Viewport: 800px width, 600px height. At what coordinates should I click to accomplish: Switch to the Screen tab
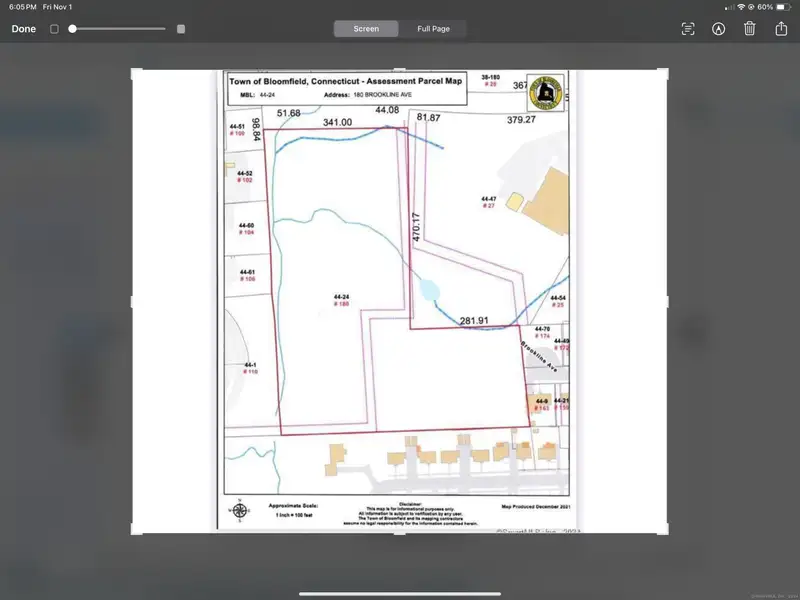pyautogui.click(x=366, y=29)
